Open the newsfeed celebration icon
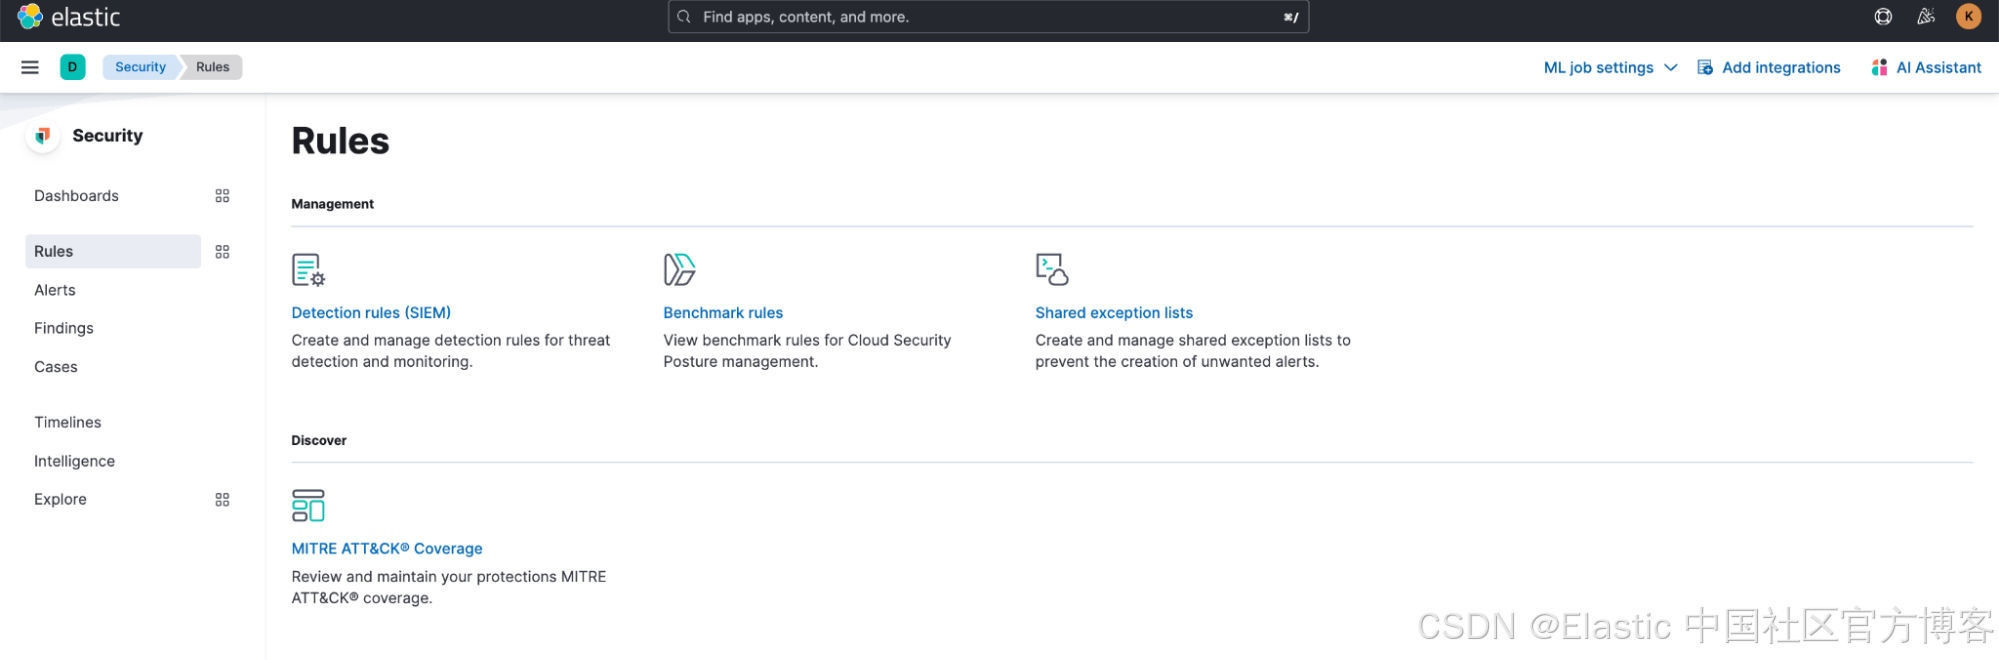1999x660 pixels. (1926, 16)
